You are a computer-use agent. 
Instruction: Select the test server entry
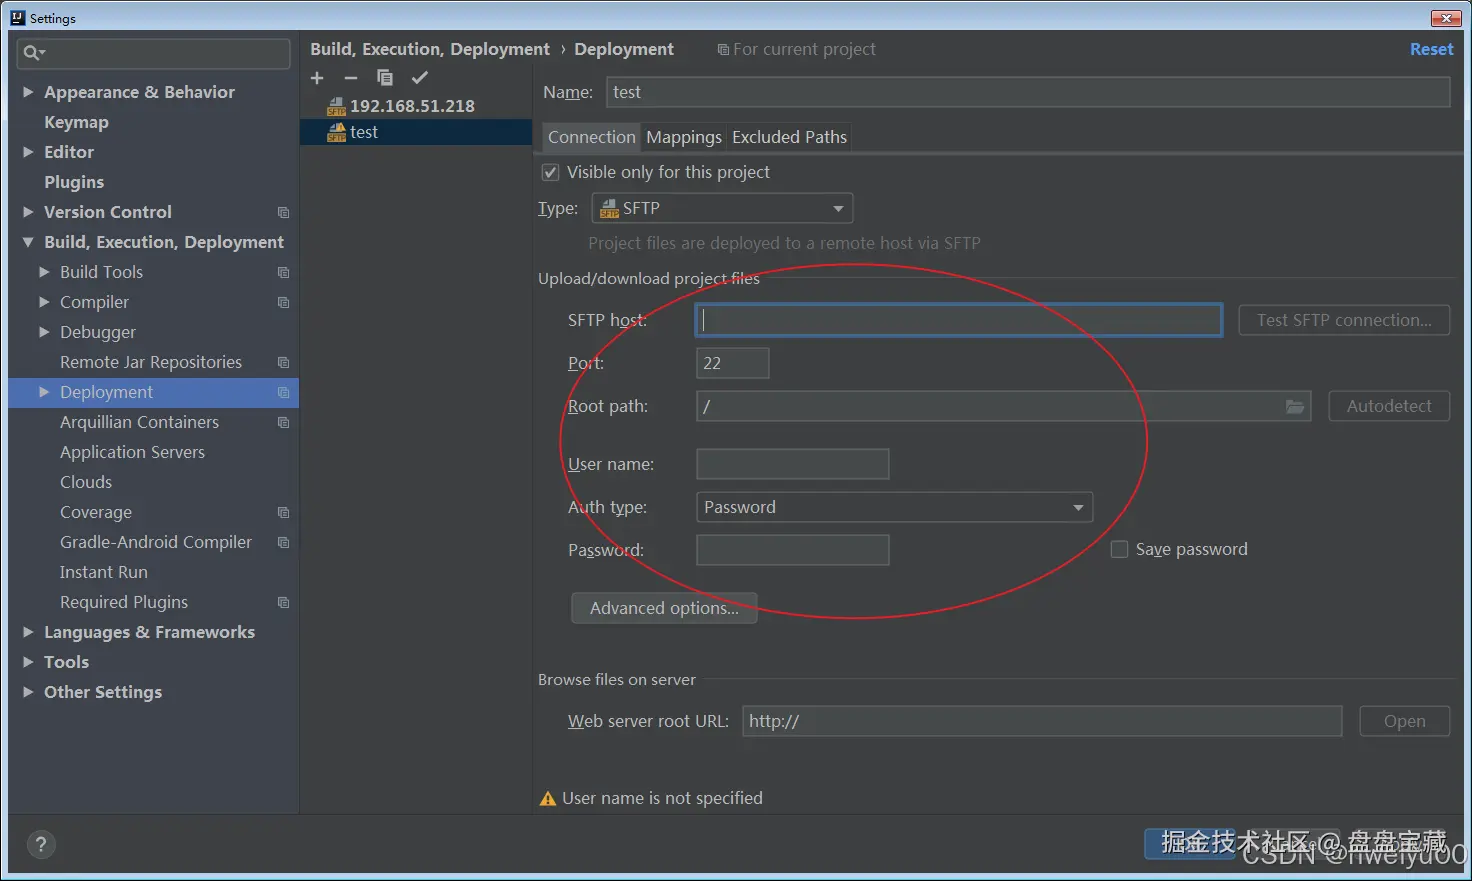[416, 132]
